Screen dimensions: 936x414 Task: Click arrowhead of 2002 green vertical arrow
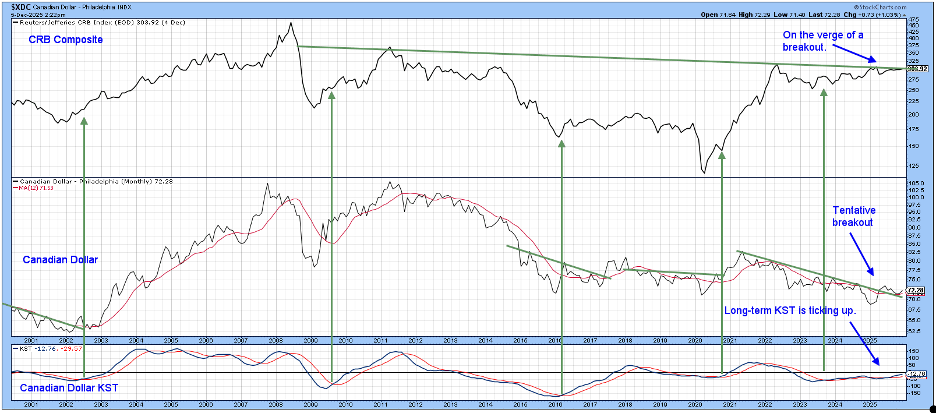(84, 120)
